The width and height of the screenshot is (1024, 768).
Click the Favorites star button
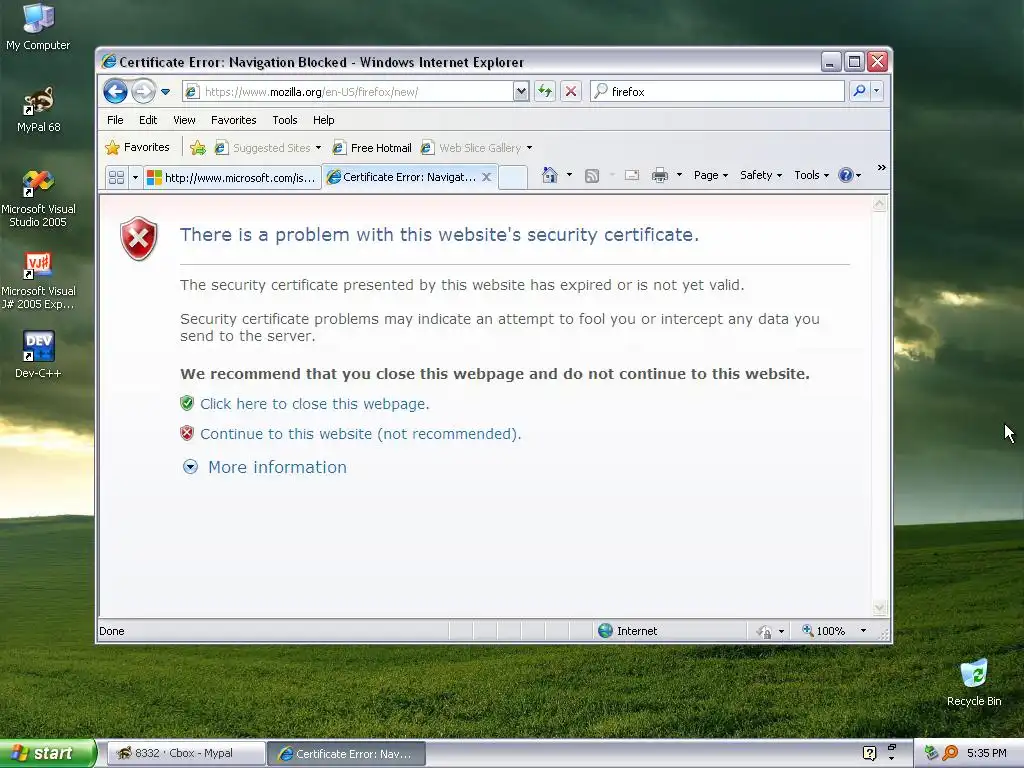(x=137, y=148)
